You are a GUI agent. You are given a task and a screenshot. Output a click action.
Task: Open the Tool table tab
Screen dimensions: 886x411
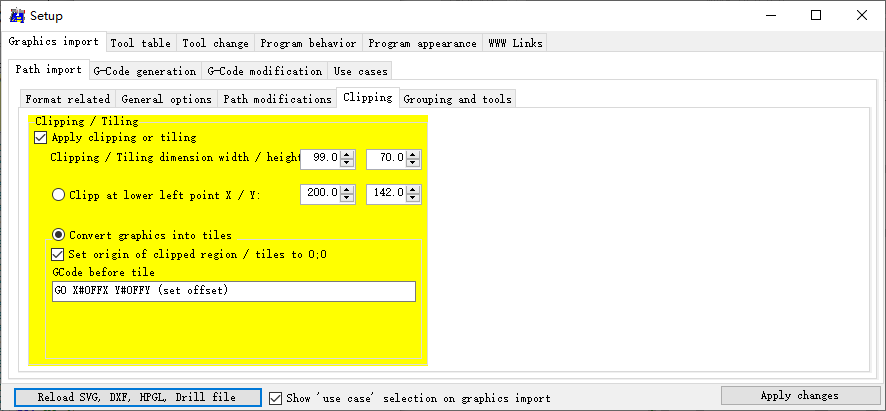[x=140, y=43]
